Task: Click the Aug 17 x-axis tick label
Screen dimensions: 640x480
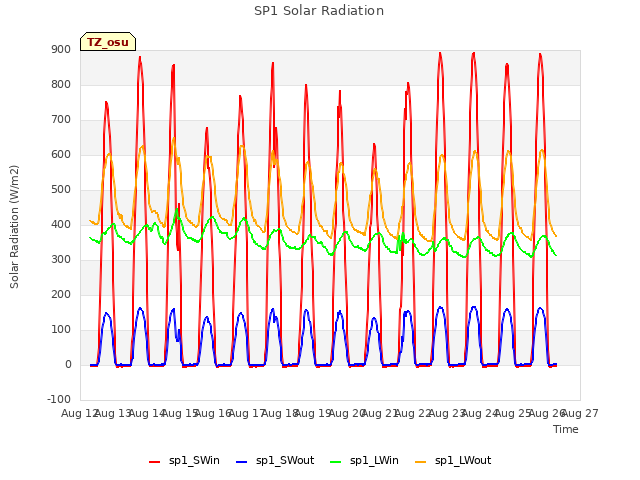Action: 246,413
